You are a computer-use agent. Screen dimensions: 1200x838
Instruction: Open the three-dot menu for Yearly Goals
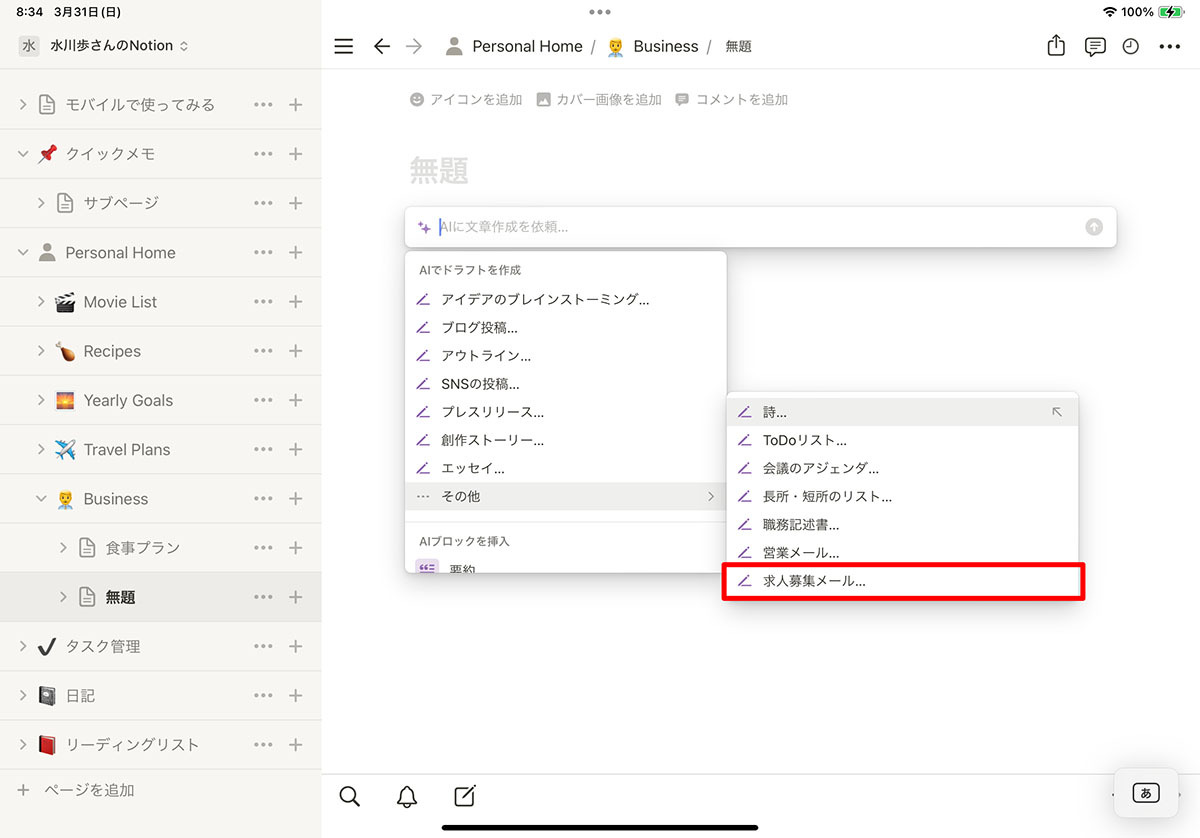(x=263, y=400)
